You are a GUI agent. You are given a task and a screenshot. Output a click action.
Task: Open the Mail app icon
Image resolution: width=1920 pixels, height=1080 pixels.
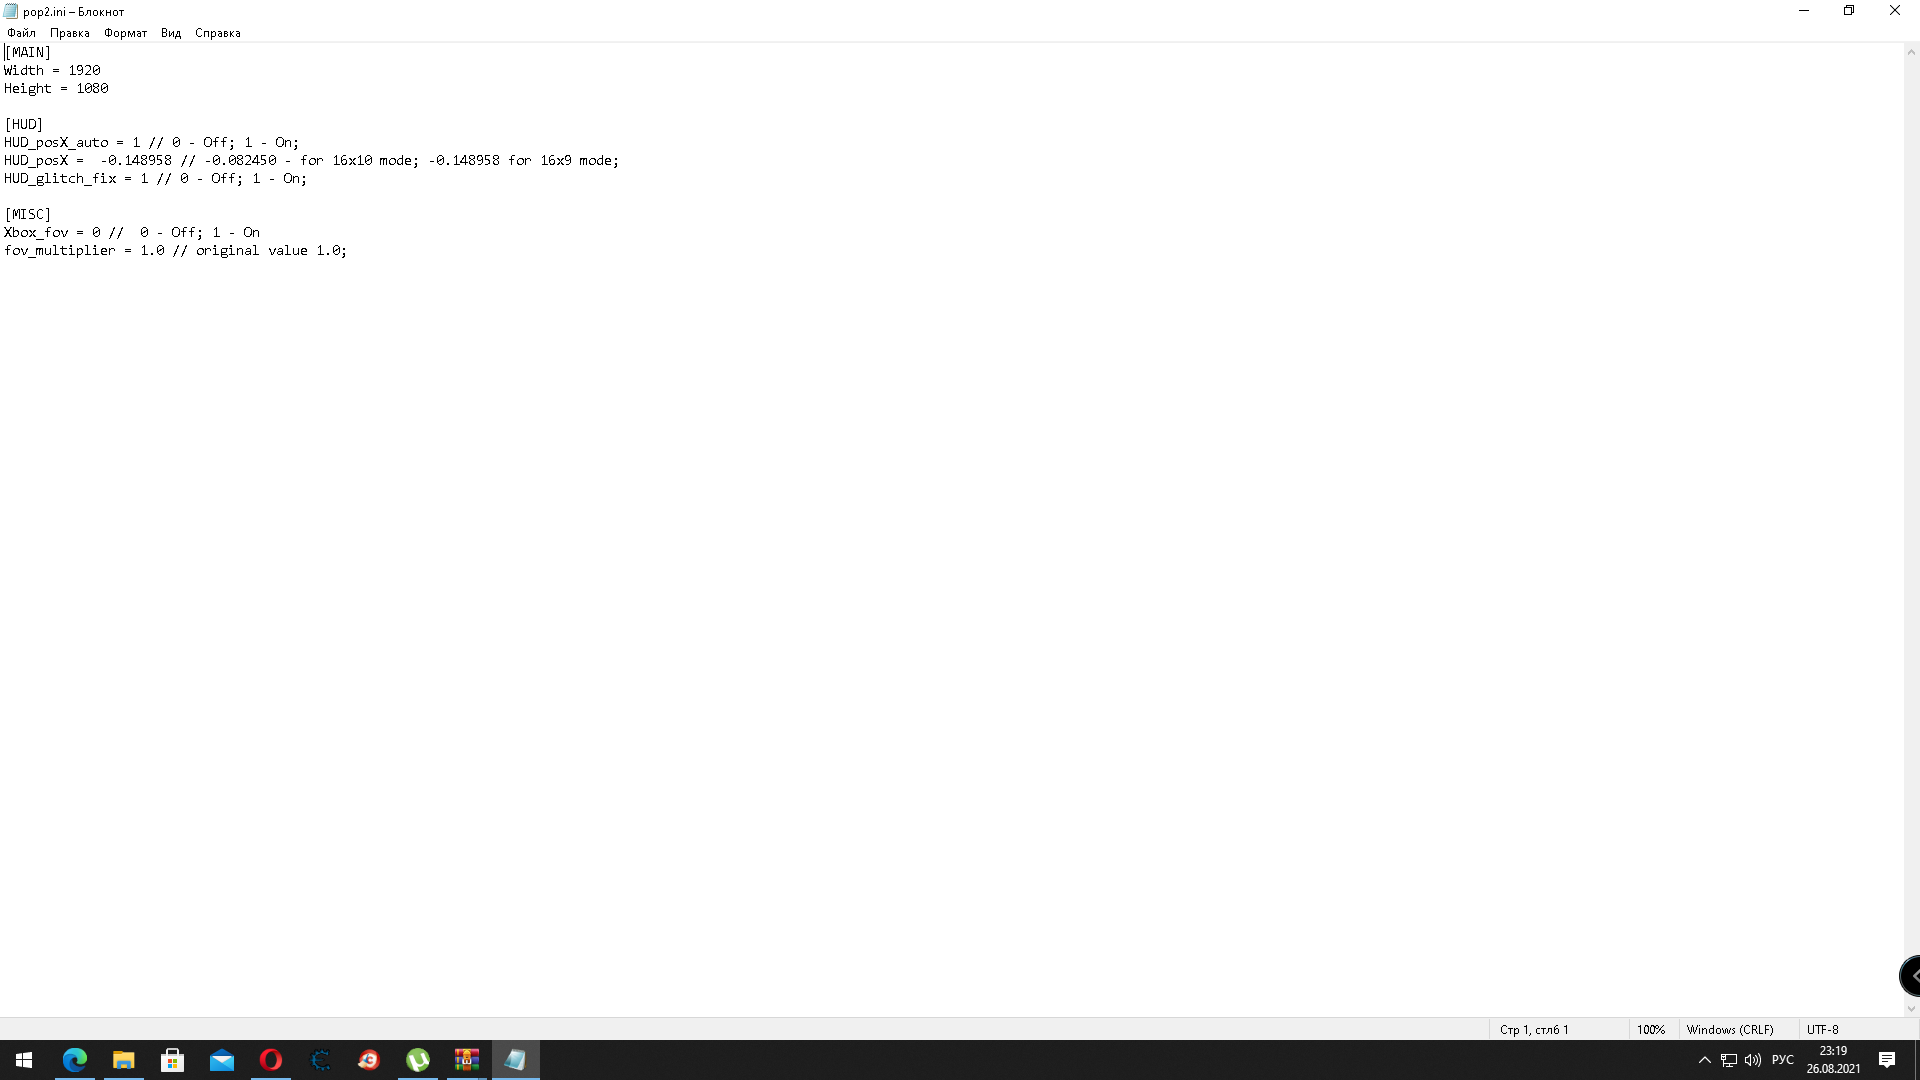click(x=222, y=1060)
